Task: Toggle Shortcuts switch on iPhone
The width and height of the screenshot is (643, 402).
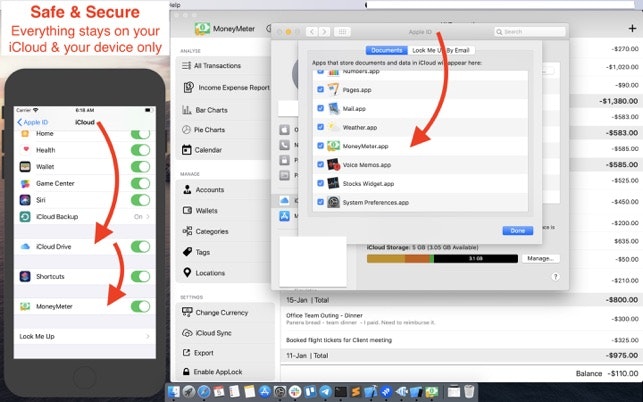Action: click(x=140, y=276)
